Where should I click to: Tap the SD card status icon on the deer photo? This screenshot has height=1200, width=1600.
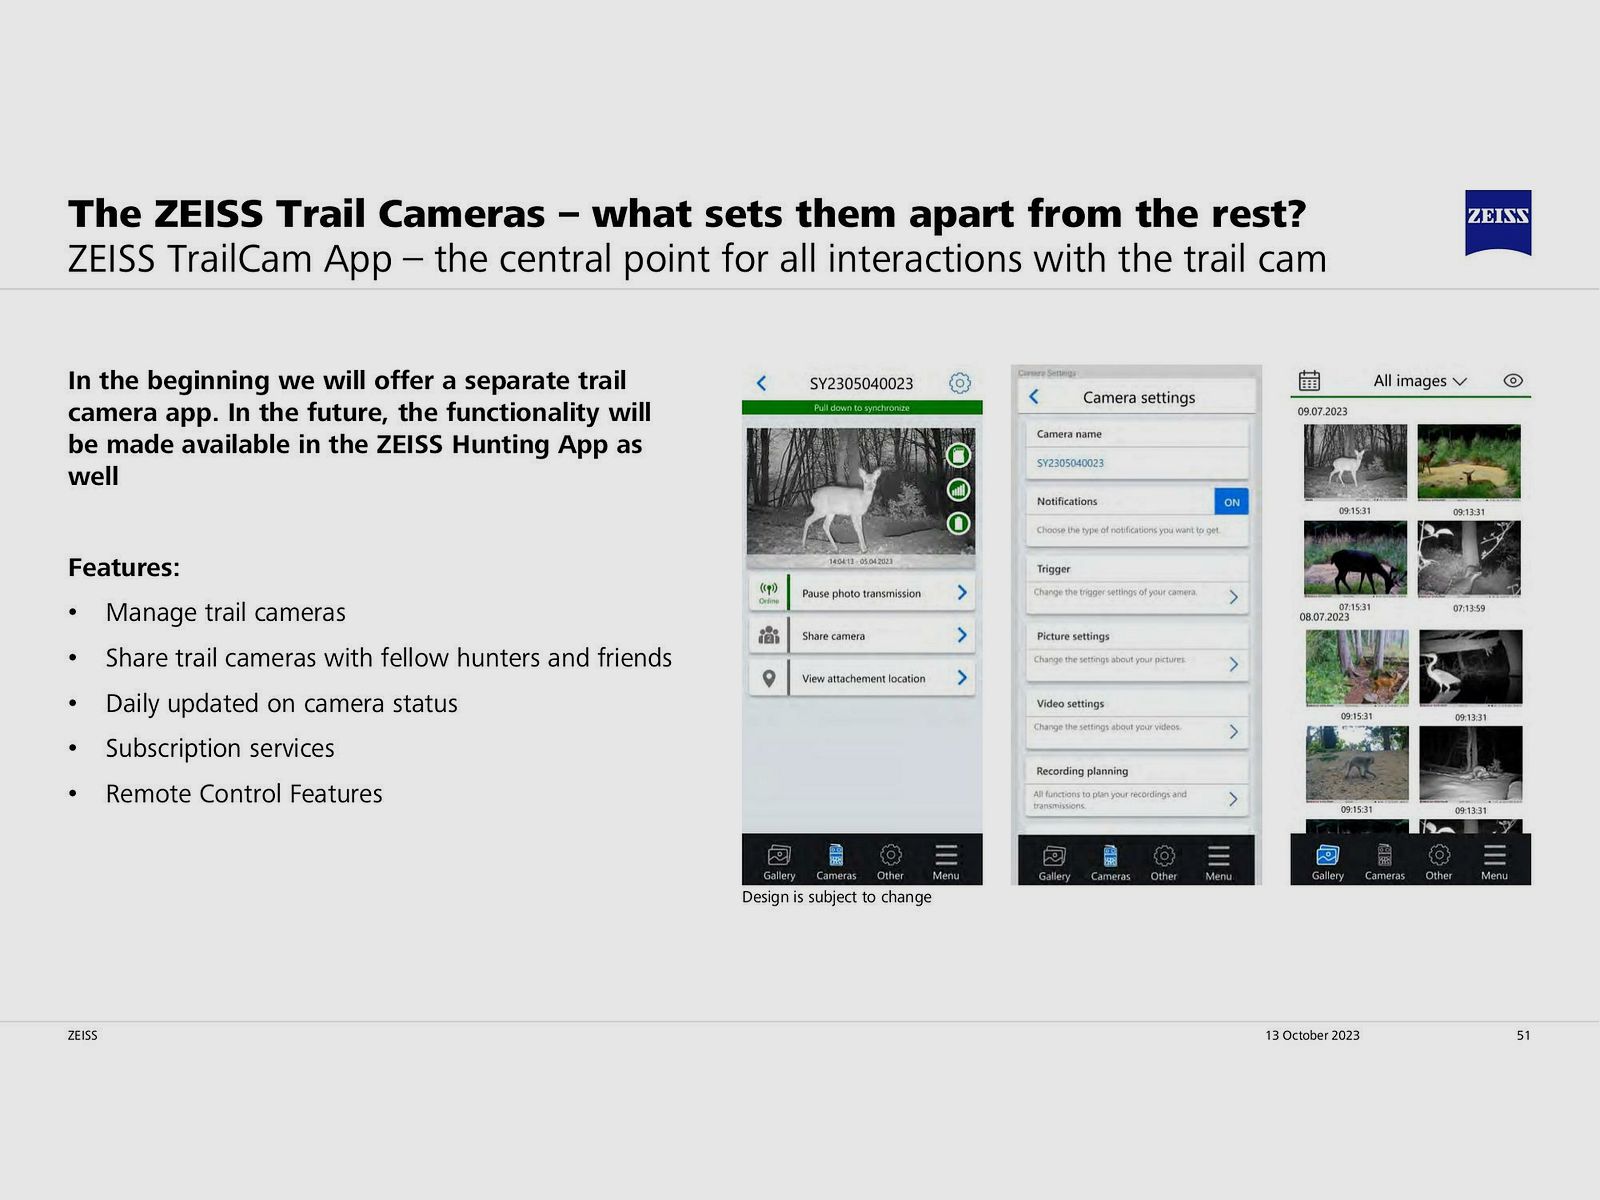point(958,456)
